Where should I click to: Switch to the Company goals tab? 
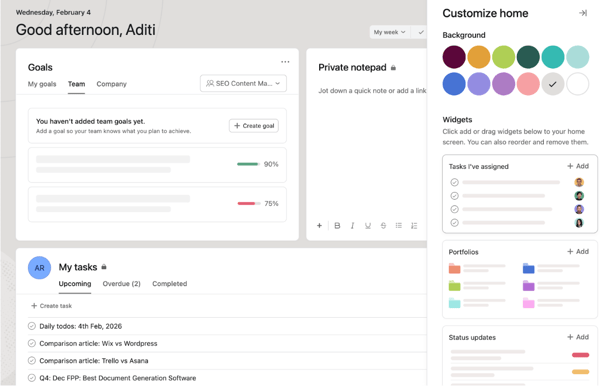111,84
